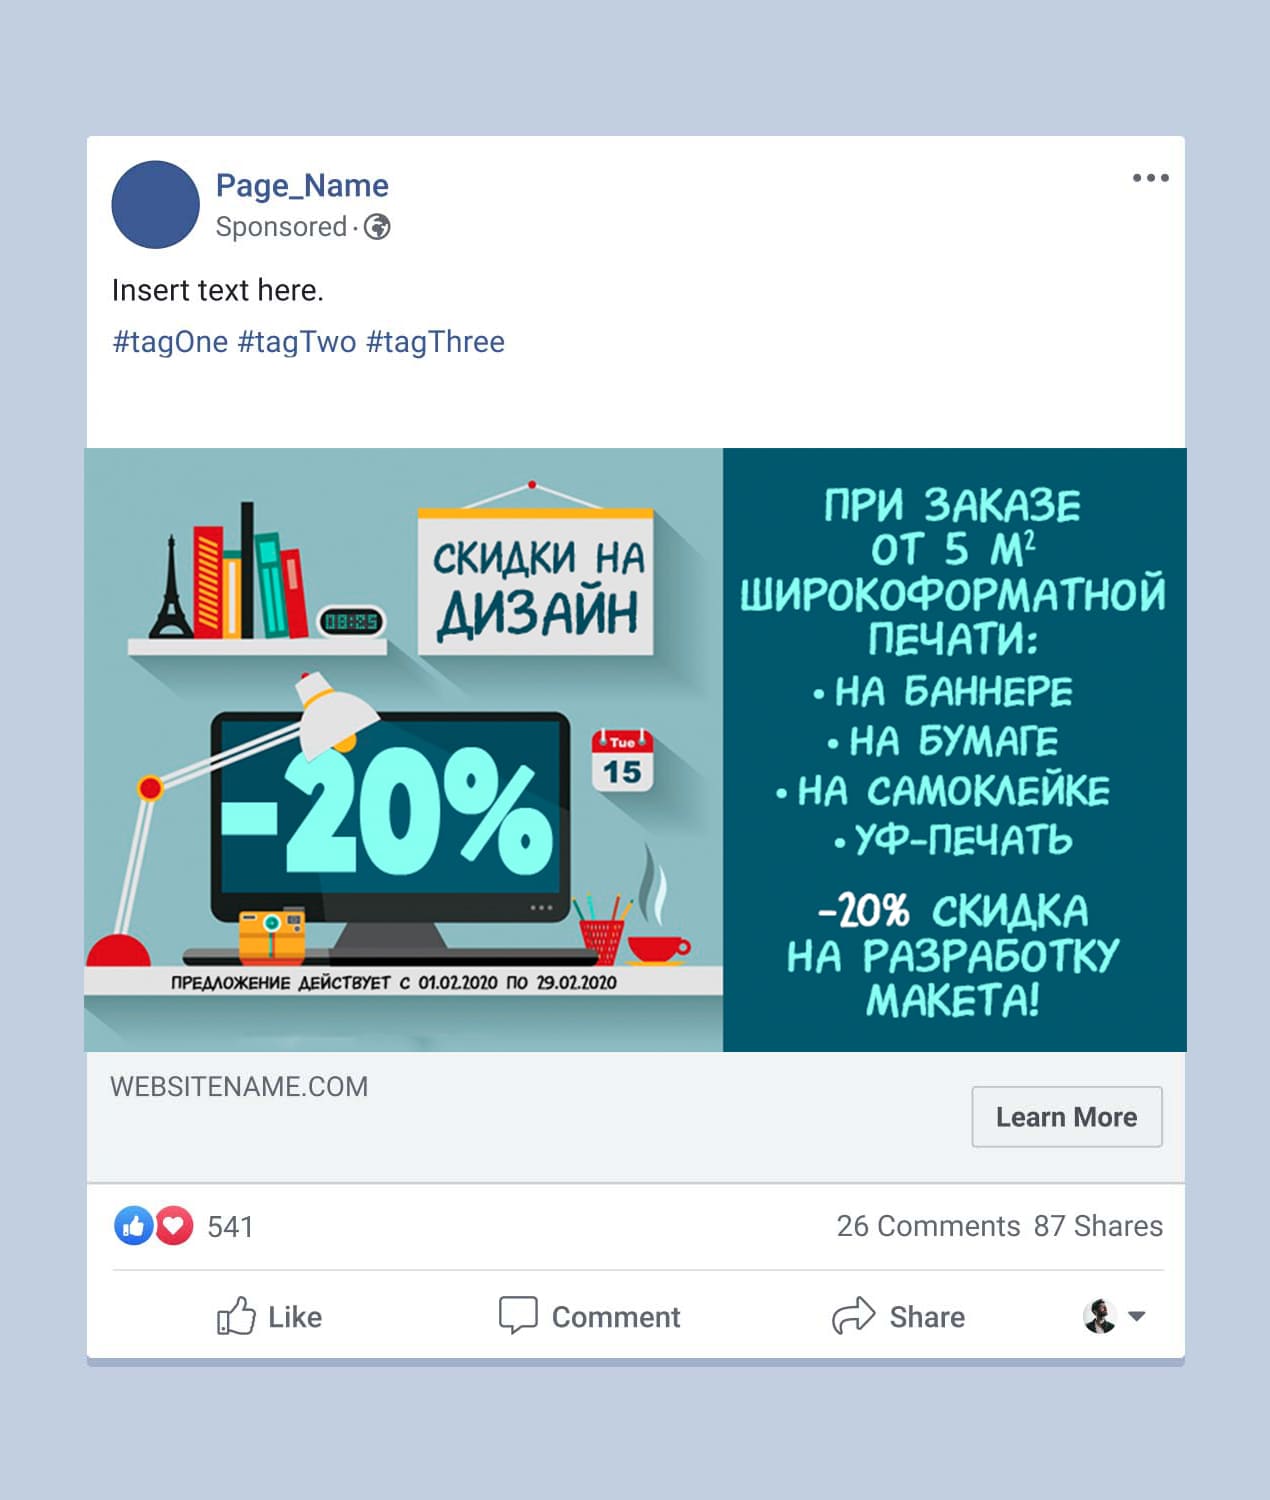
Task: Click the Like thumbs-up button
Action: coord(269,1316)
